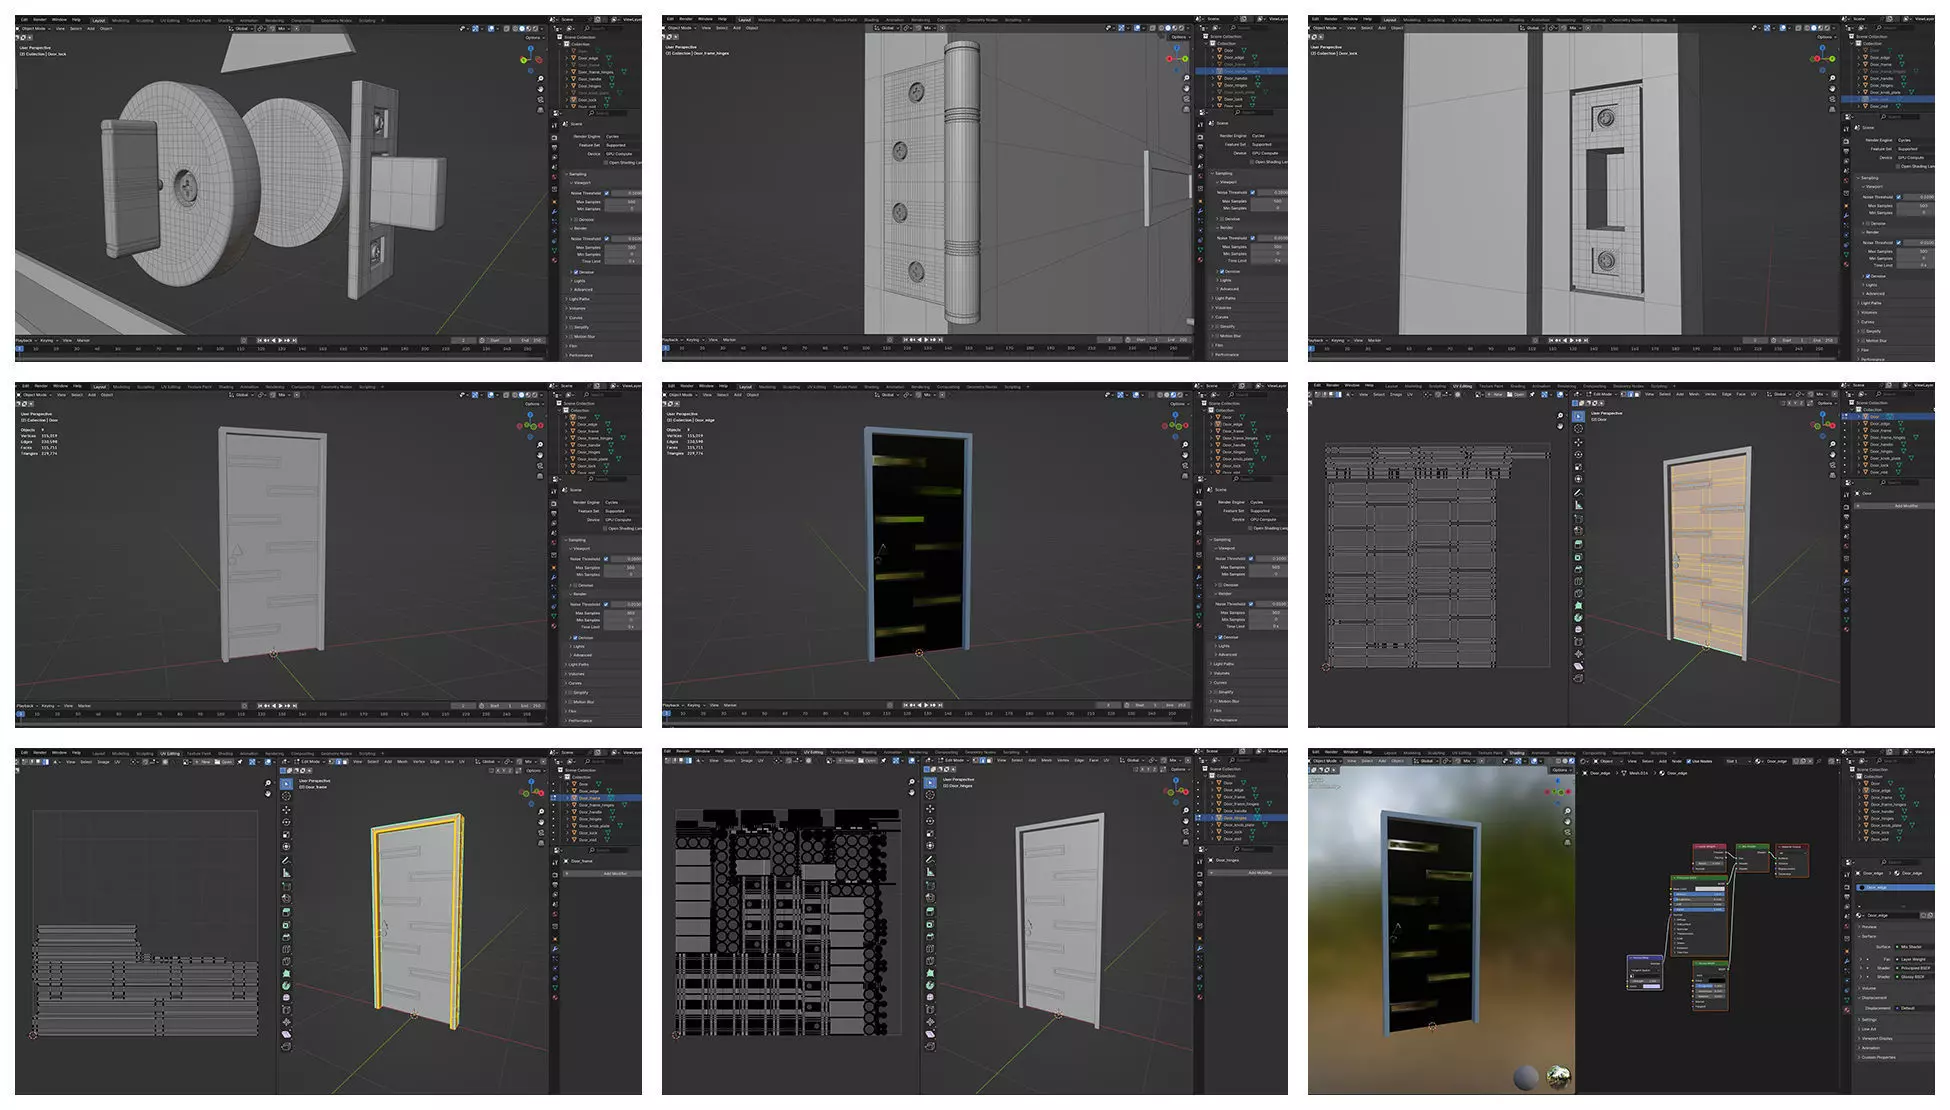1950x1110 pixels.
Task: Select the Measure tool beside the orange-highlighted door
Action: pyautogui.click(x=1578, y=505)
